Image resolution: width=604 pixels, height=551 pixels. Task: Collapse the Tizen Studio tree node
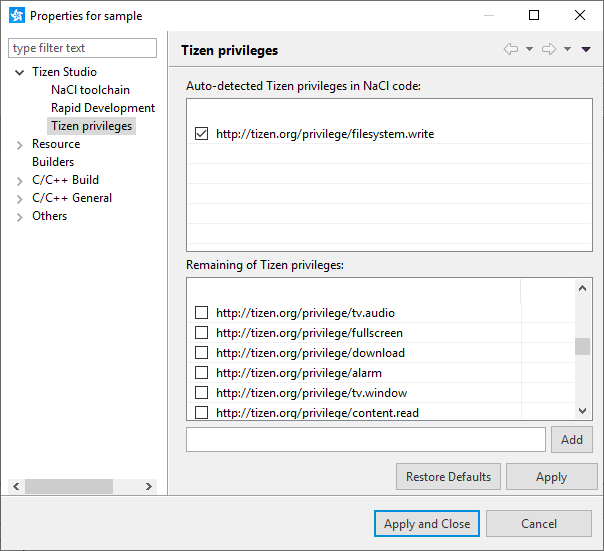coord(20,72)
